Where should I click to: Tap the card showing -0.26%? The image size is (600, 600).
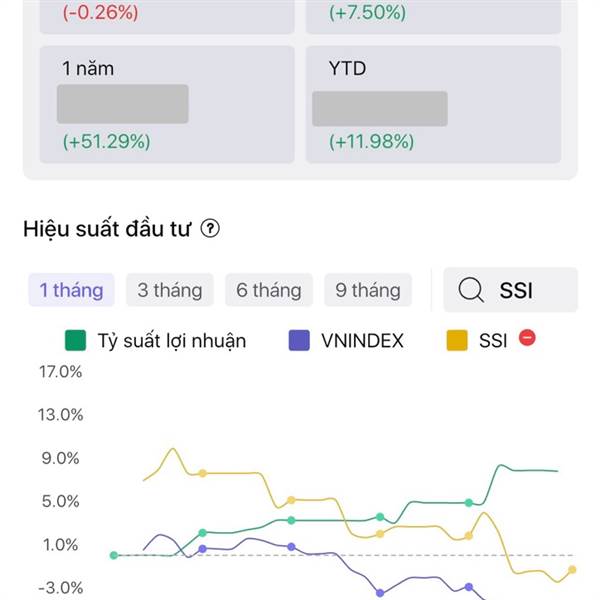(167, 16)
